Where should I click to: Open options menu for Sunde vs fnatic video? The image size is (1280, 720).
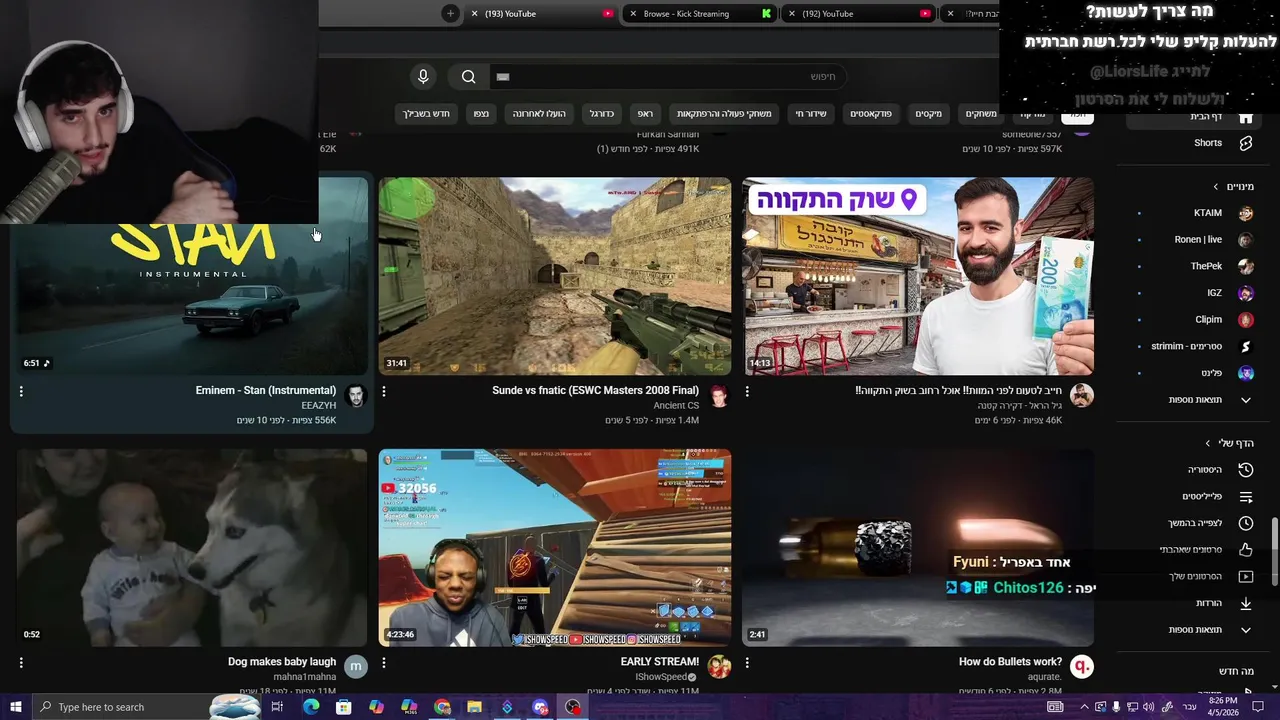click(x=384, y=392)
